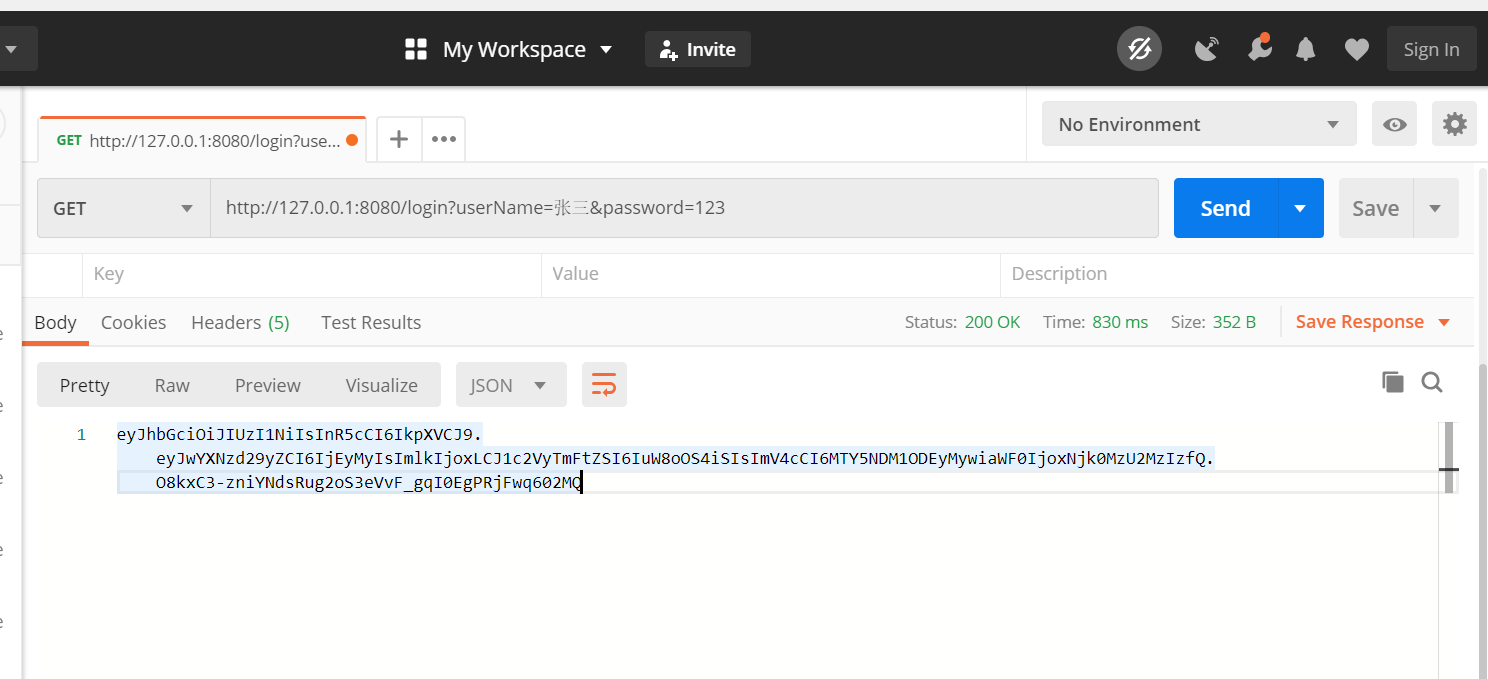Click the Save button
The width and height of the screenshot is (1488, 679).
point(1375,208)
